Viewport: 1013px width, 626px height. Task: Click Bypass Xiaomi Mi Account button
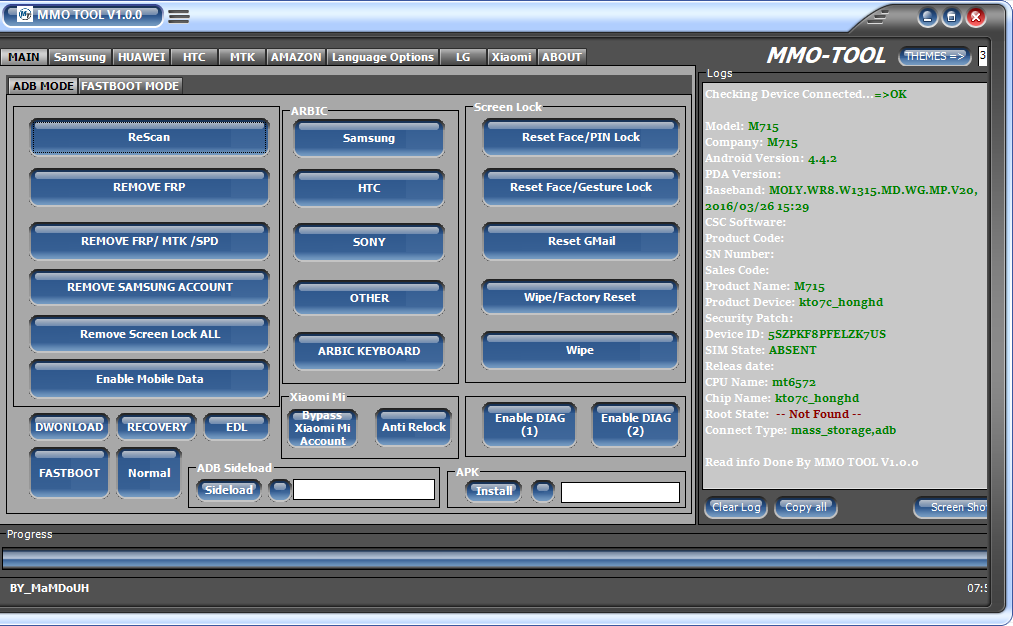tap(322, 428)
